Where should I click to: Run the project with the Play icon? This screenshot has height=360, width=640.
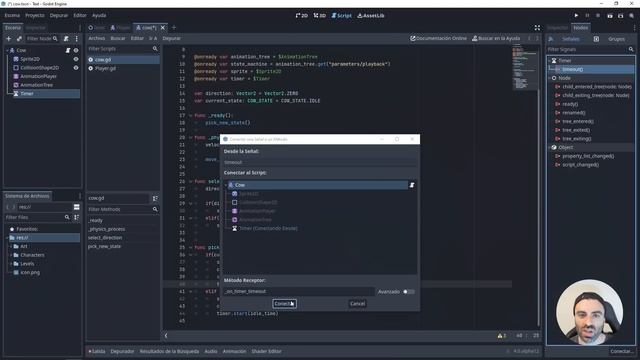[576, 16]
